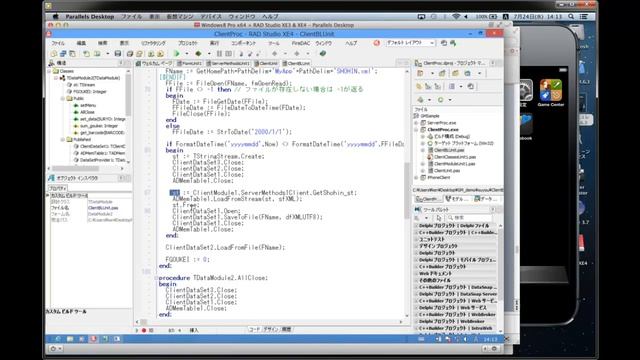Switch to the ウェルカム ページ tab
Viewport: 640px width, 360px height.
pos(155,63)
